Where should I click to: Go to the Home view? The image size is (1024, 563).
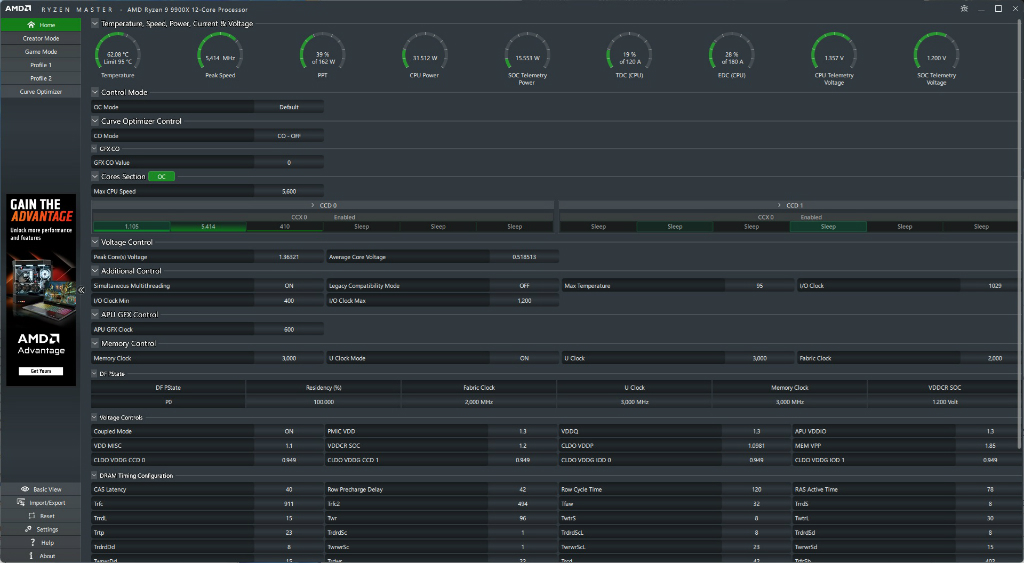(40, 25)
